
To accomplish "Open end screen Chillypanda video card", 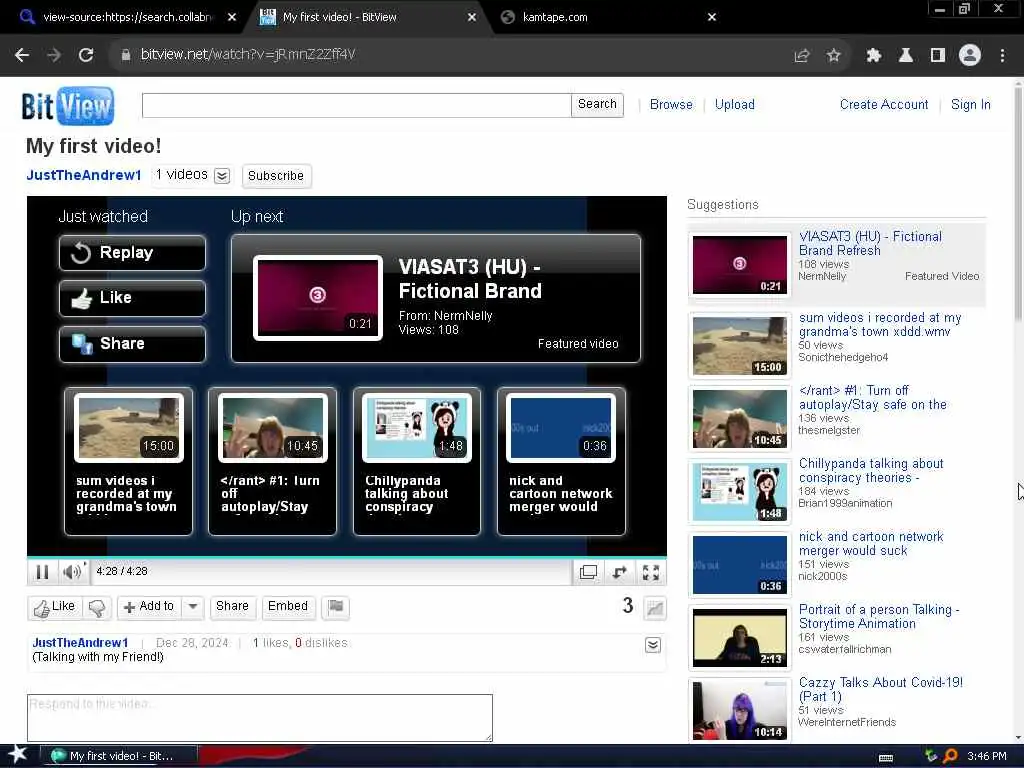I will click(x=417, y=461).
